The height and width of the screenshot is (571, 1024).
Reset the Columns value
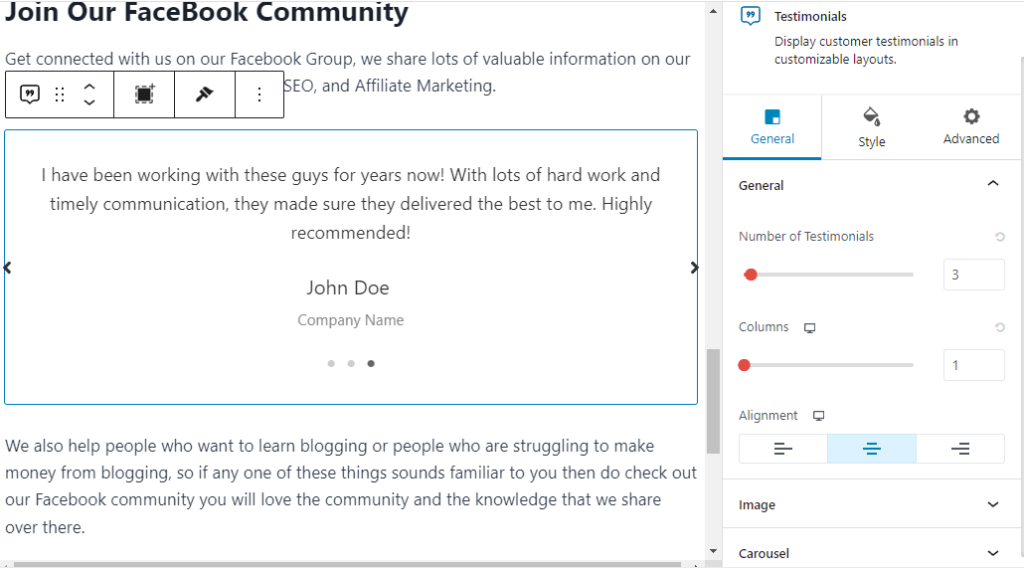(999, 328)
